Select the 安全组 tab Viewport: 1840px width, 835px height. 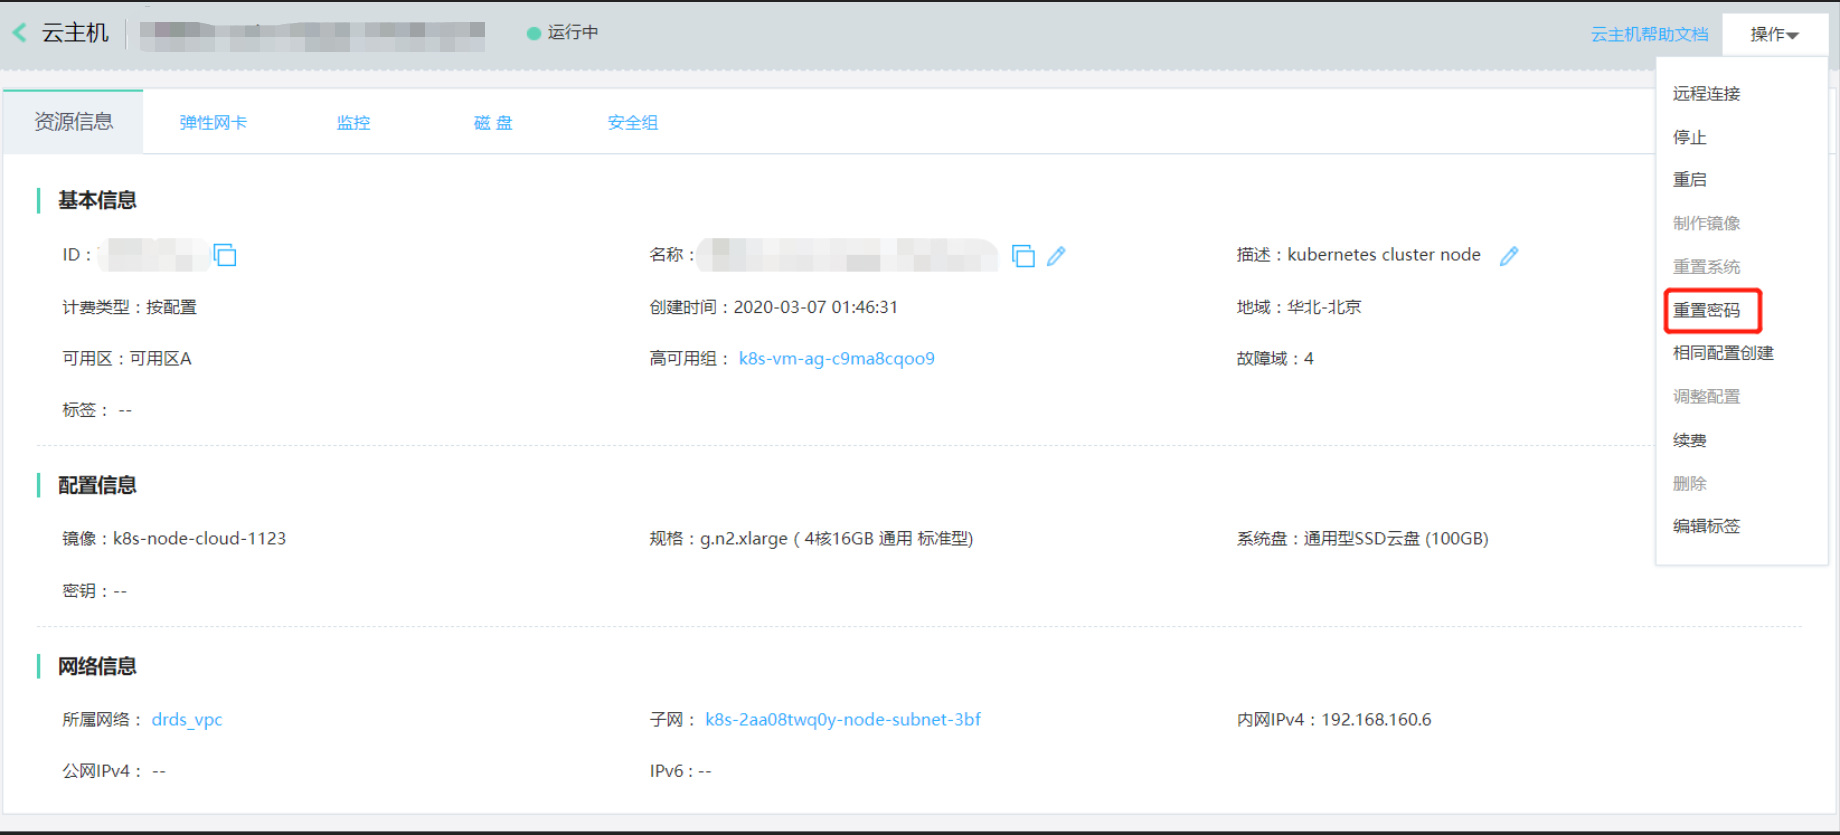[633, 123]
